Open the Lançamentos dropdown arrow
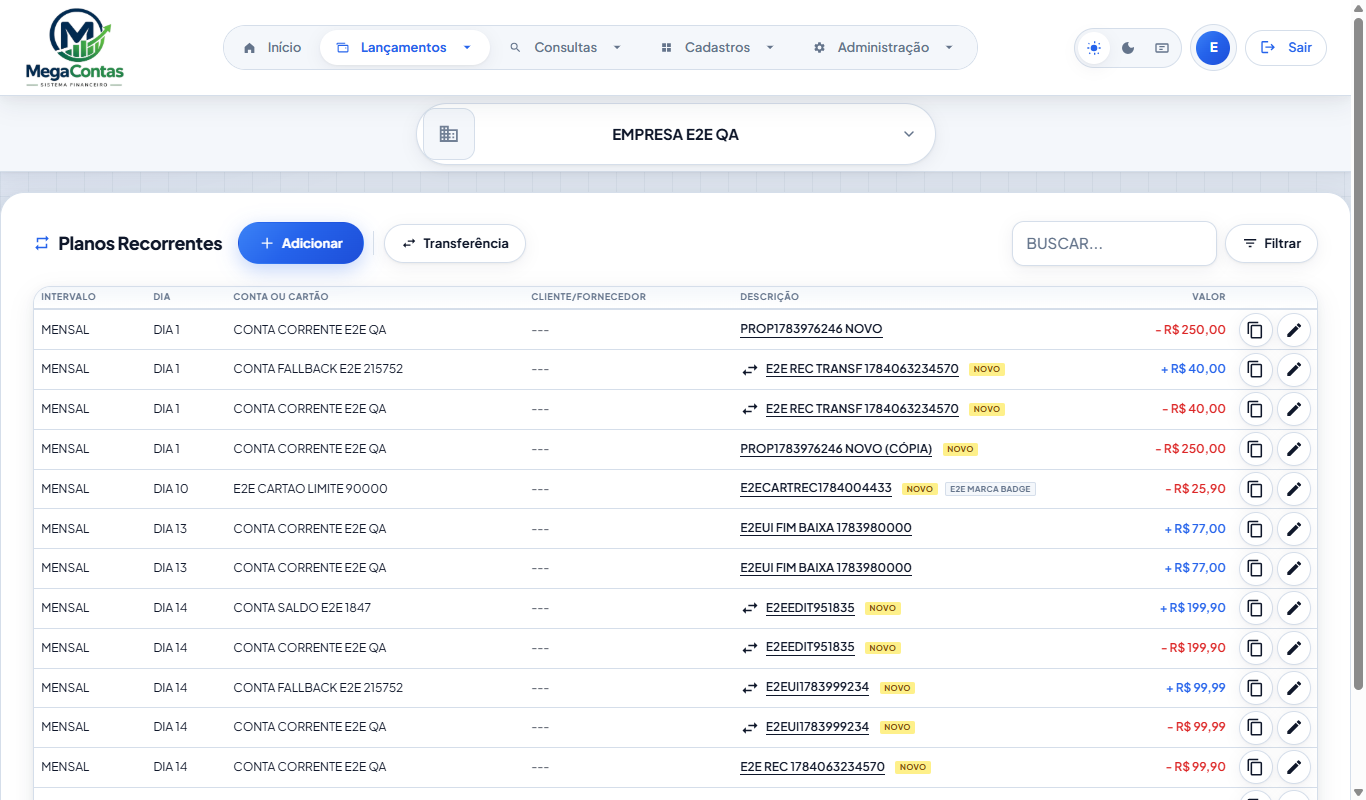 [467, 47]
